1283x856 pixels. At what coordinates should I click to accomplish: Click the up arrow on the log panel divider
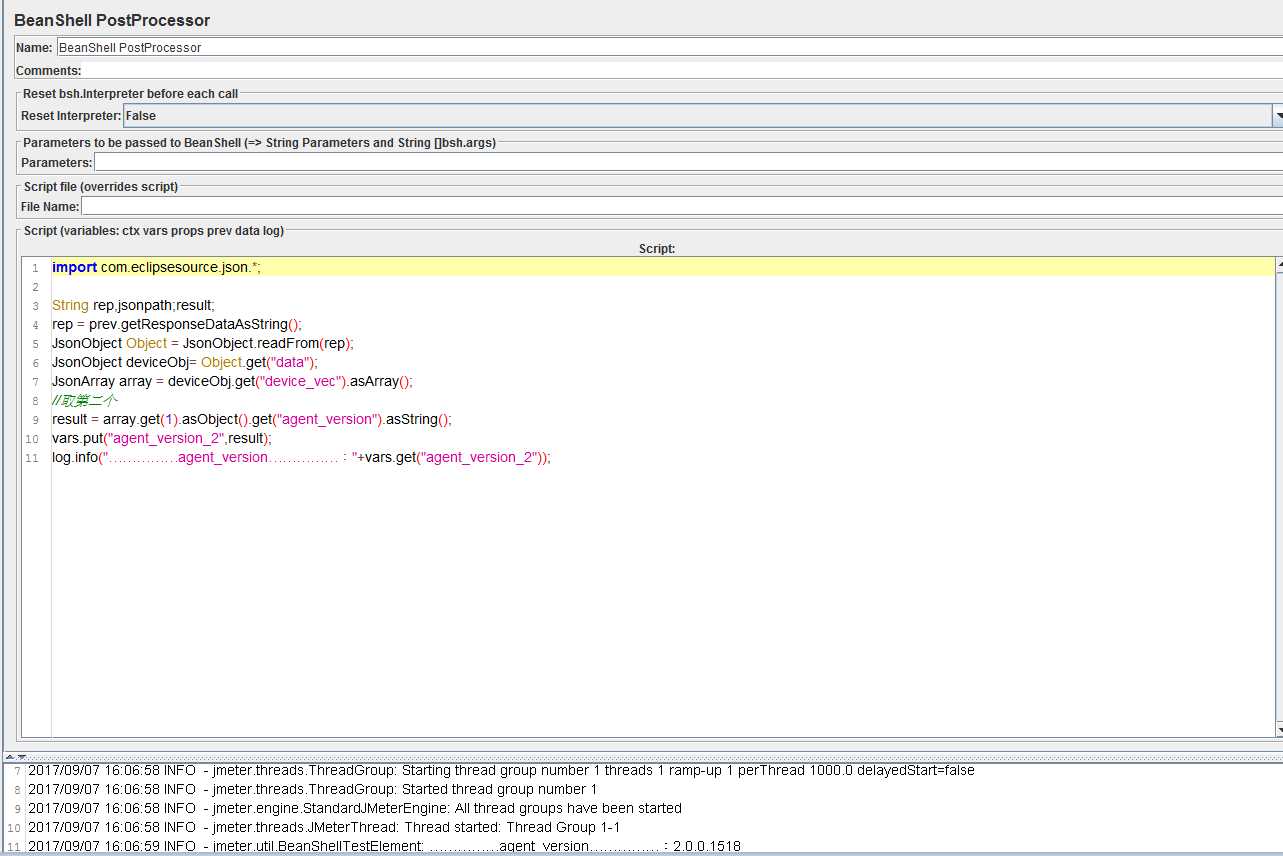[10, 756]
